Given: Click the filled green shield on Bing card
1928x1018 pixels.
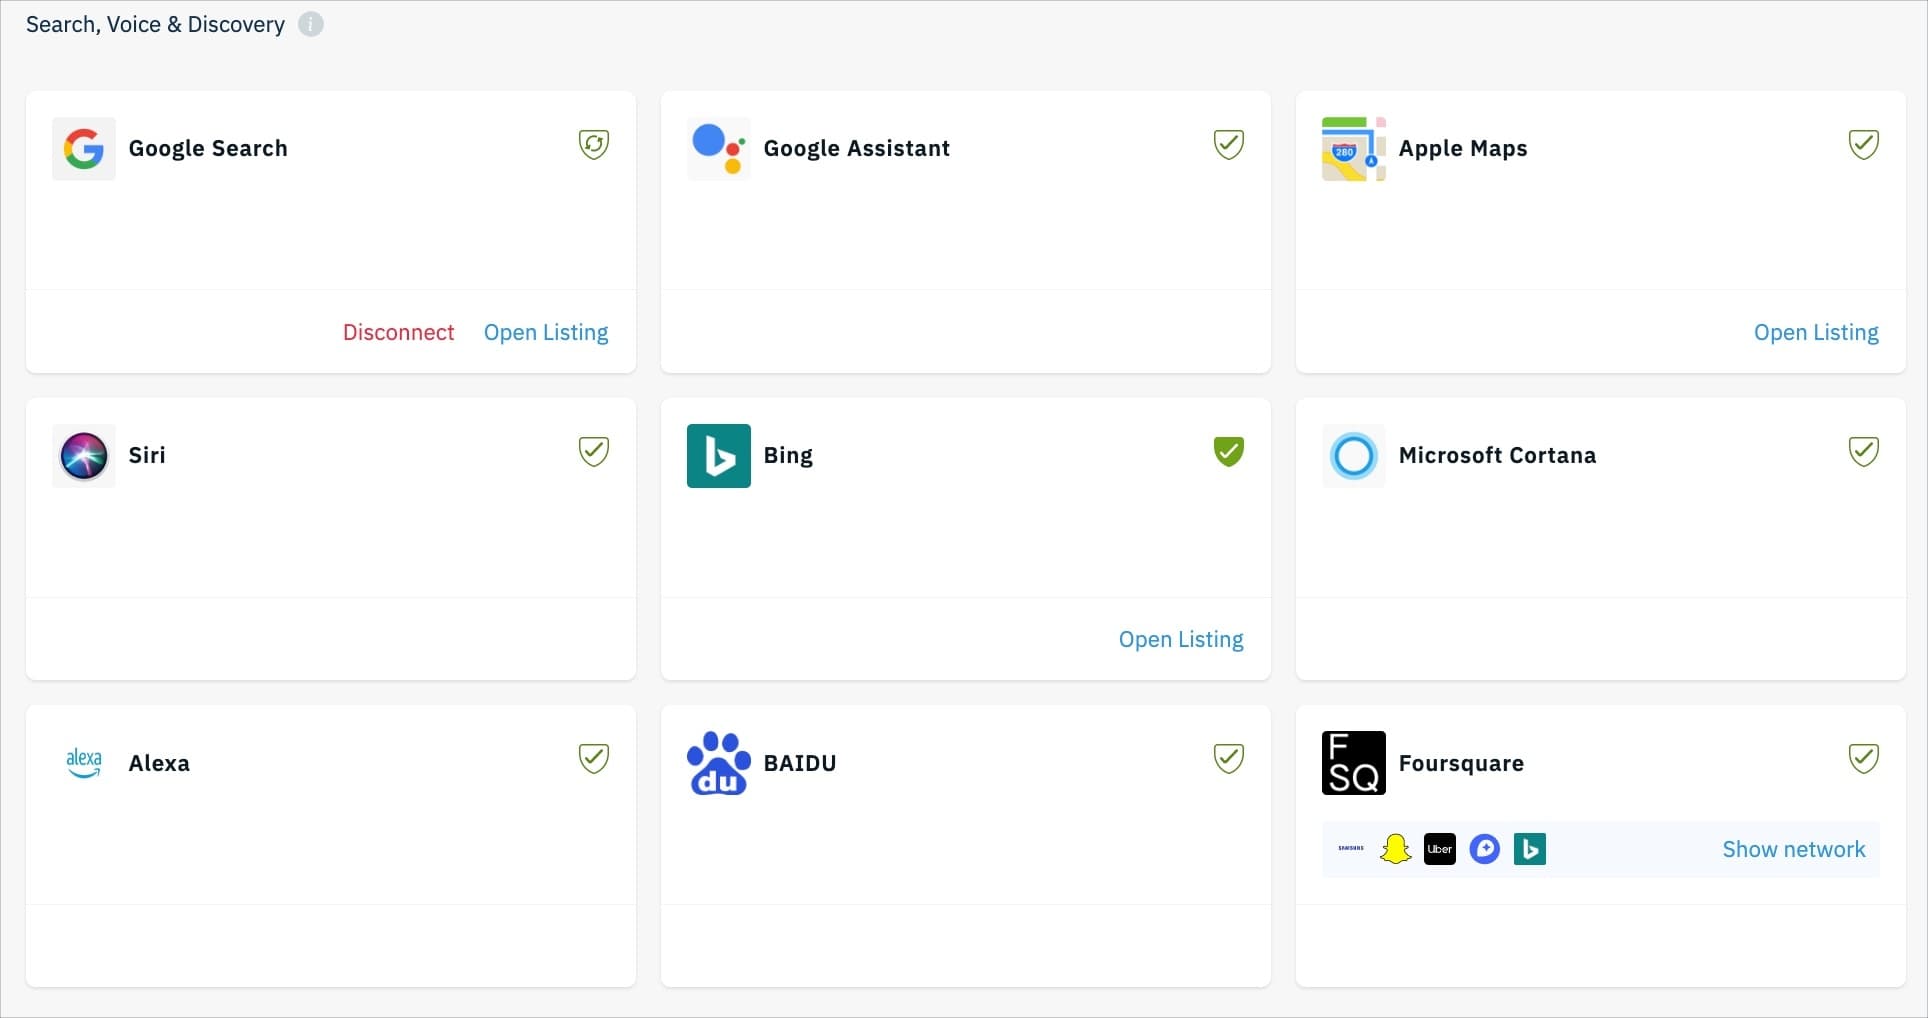Looking at the screenshot, I should (x=1229, y=451).
